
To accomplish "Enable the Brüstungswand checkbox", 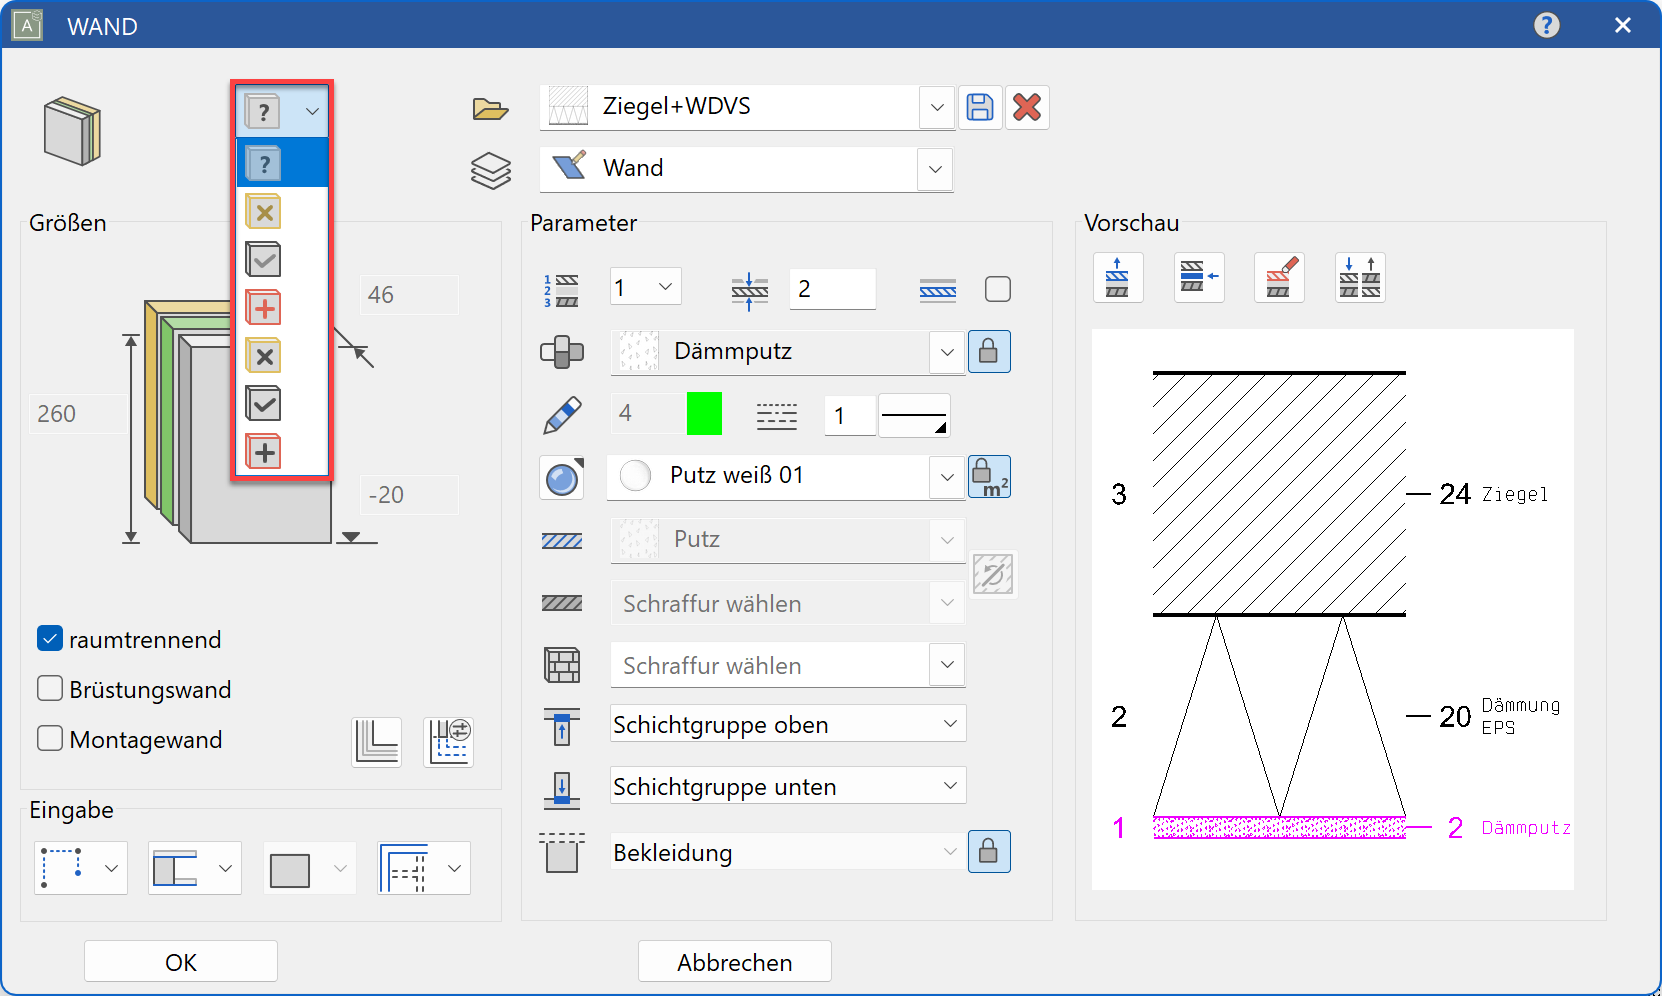I will point(50,689).
